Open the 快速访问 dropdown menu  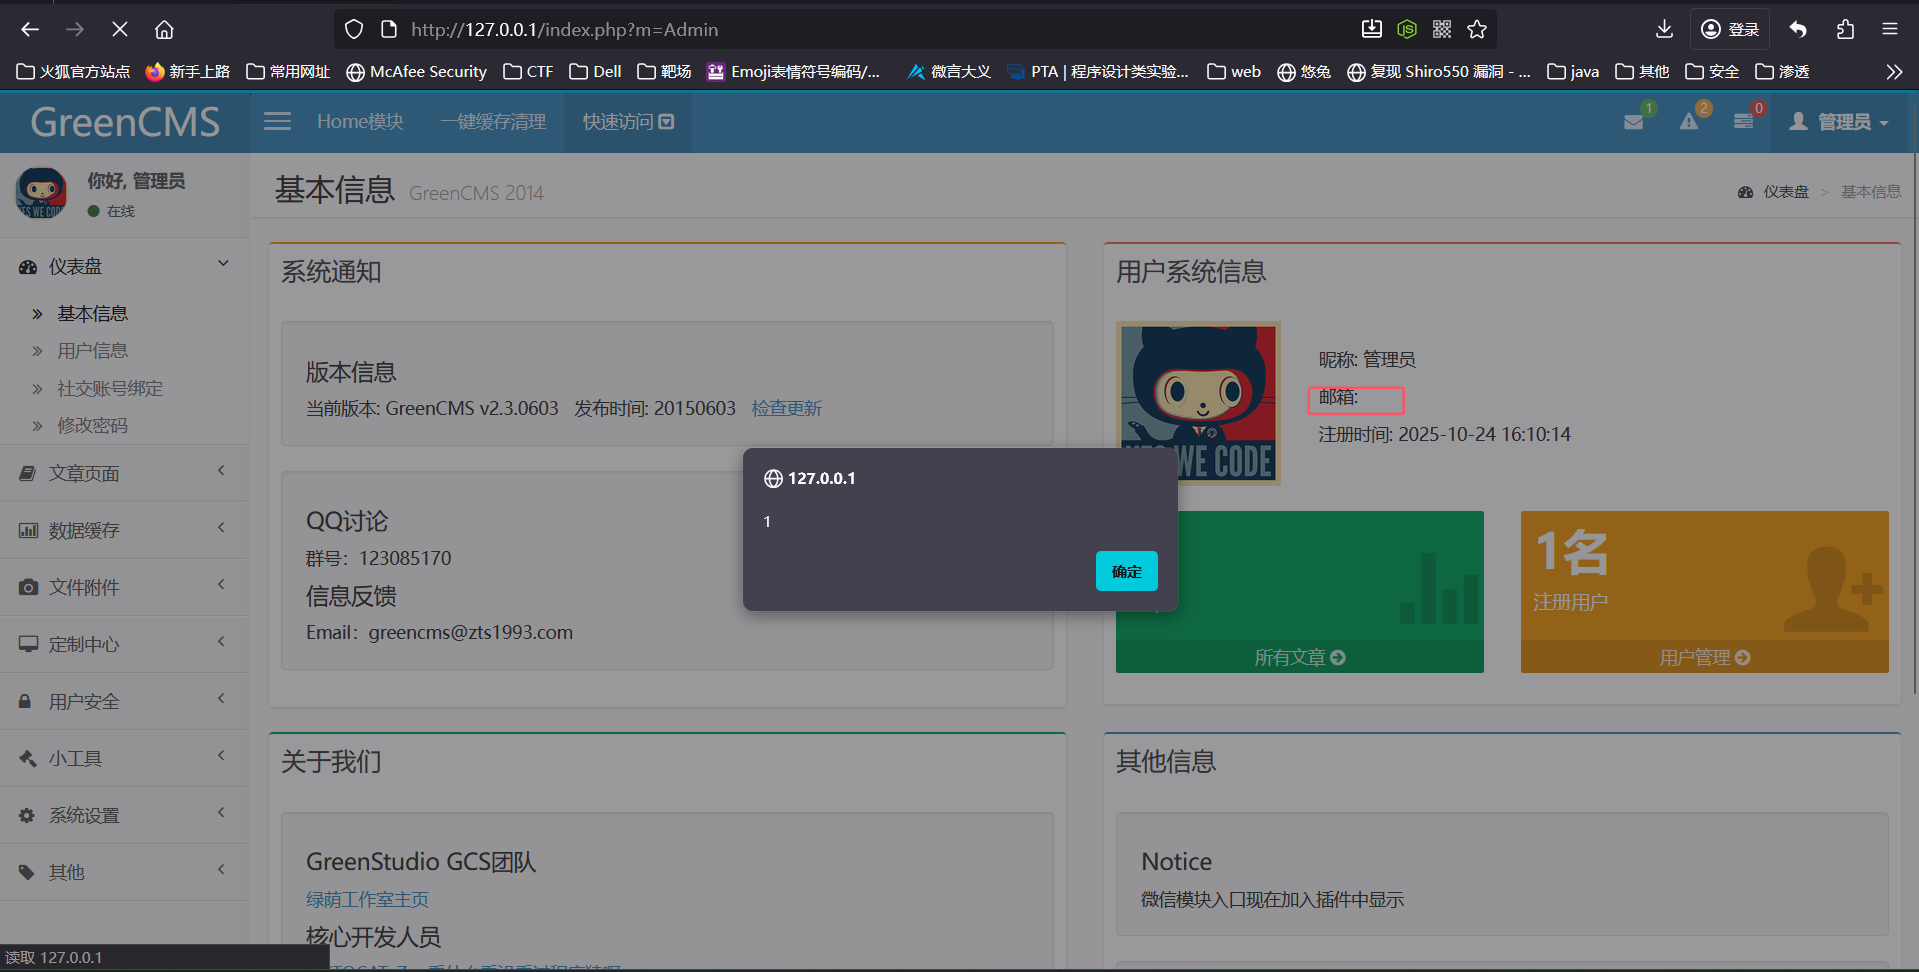[628, 122]
